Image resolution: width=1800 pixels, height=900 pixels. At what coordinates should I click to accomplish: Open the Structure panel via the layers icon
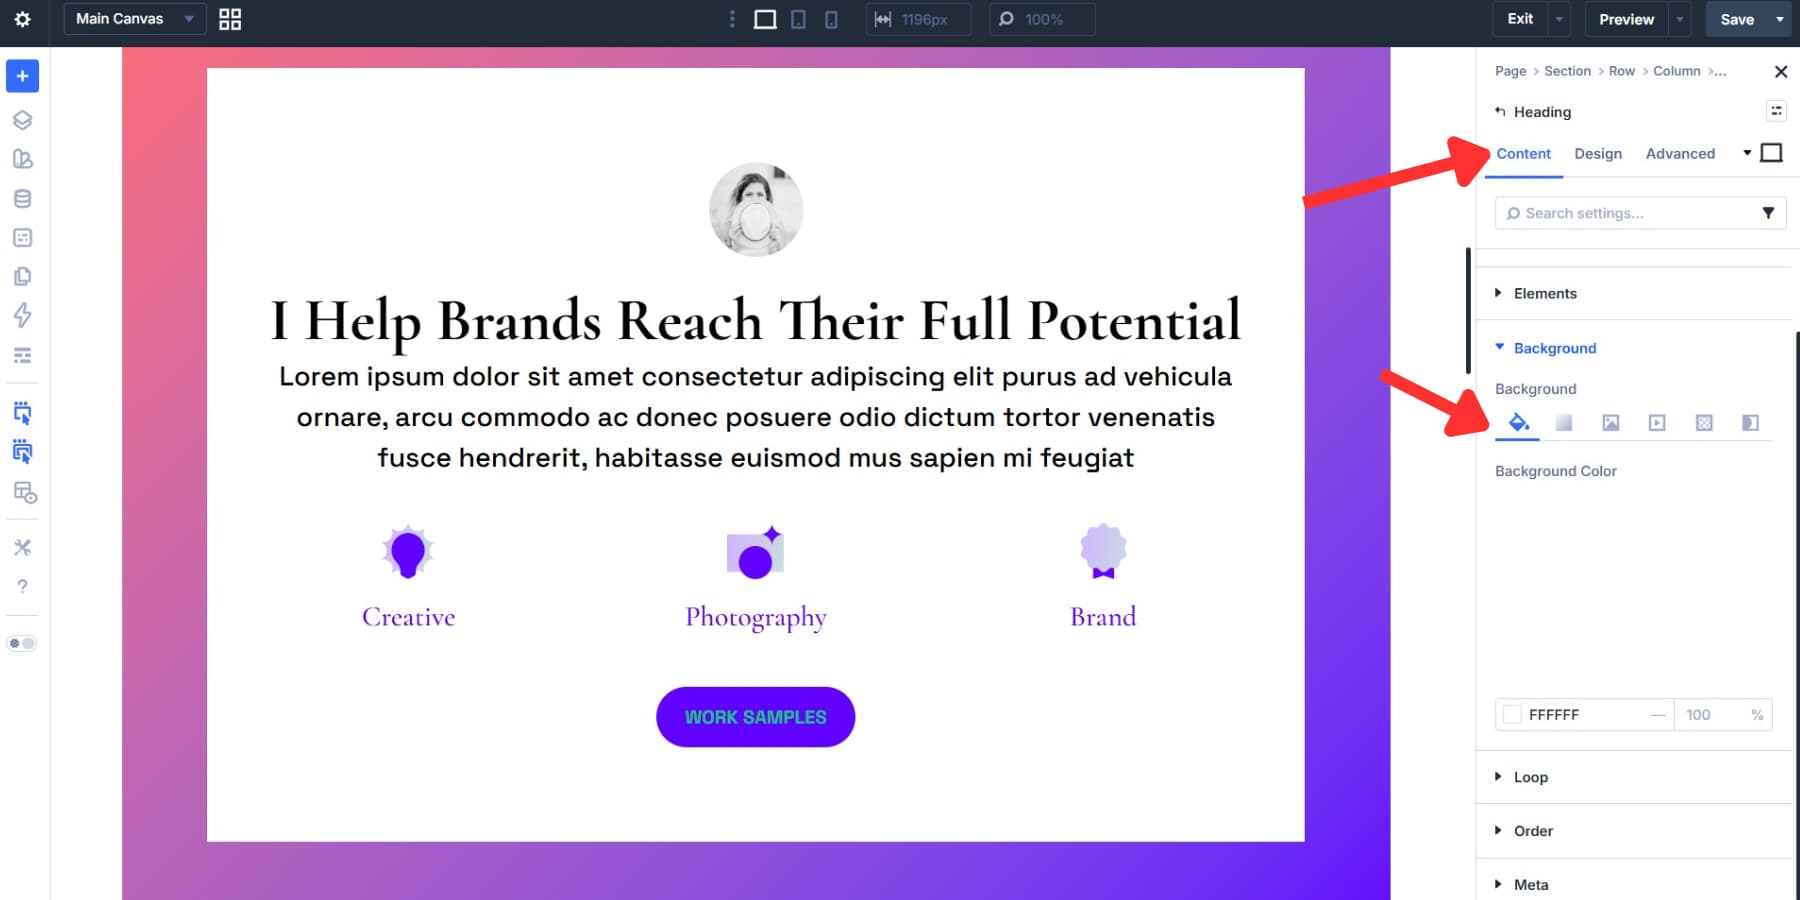coord(22,119)
